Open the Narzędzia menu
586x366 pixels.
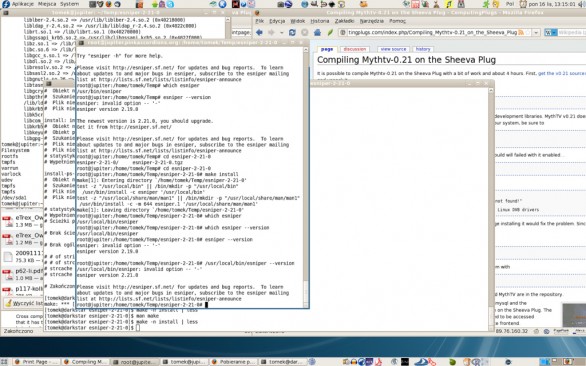coord(371,21)
